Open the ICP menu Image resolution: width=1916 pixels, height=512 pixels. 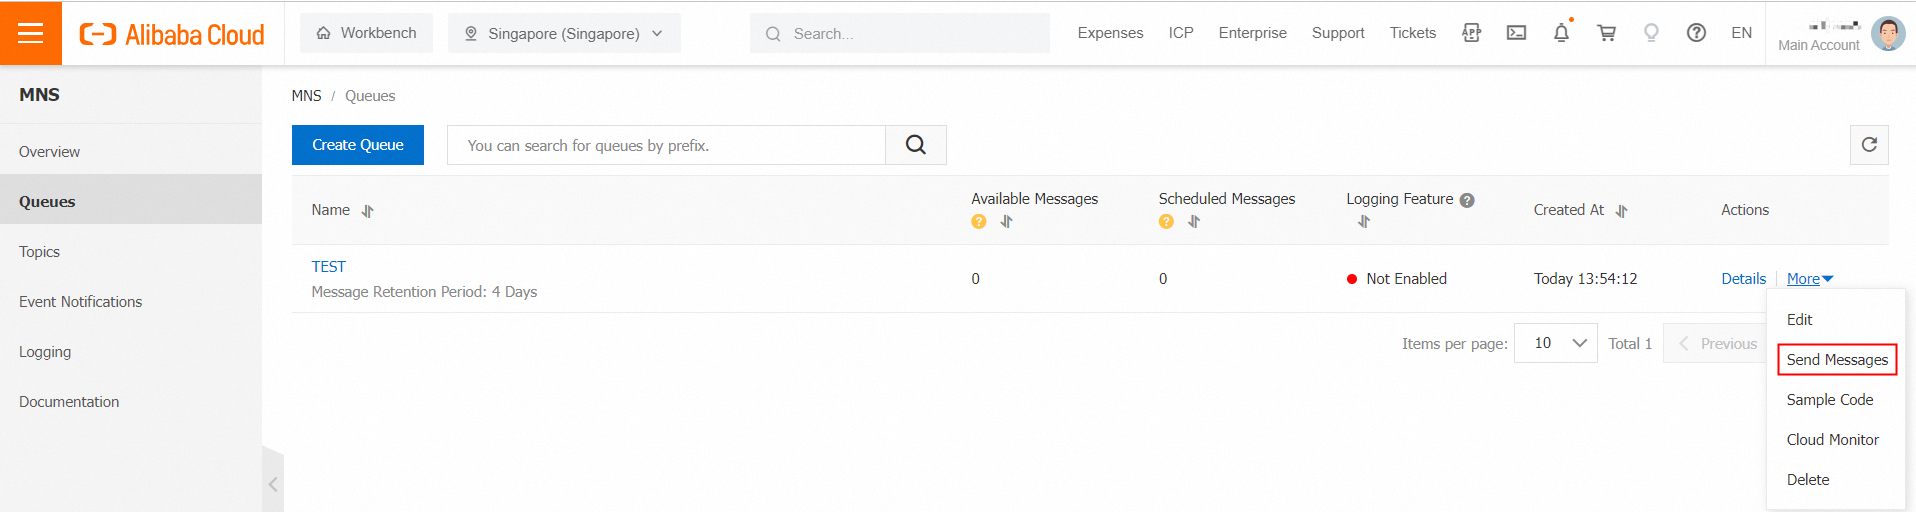click(x=1181, y=33)
